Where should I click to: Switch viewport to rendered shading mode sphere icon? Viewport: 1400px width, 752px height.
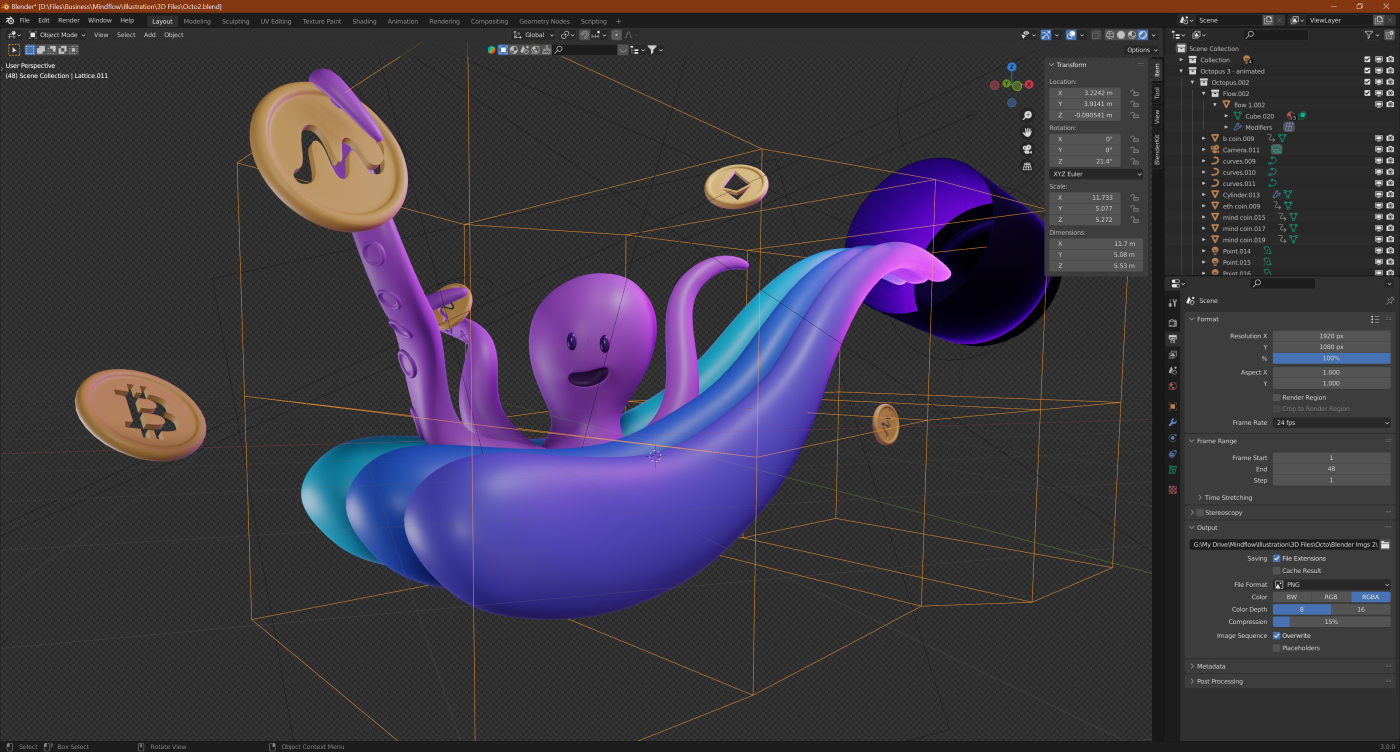(1142, 35)
